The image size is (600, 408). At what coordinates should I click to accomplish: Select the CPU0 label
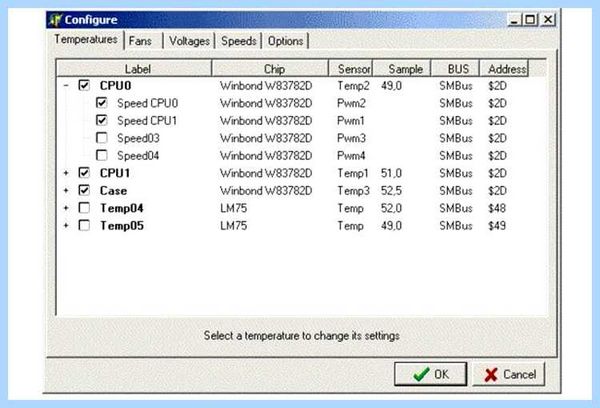click(115, 85)
